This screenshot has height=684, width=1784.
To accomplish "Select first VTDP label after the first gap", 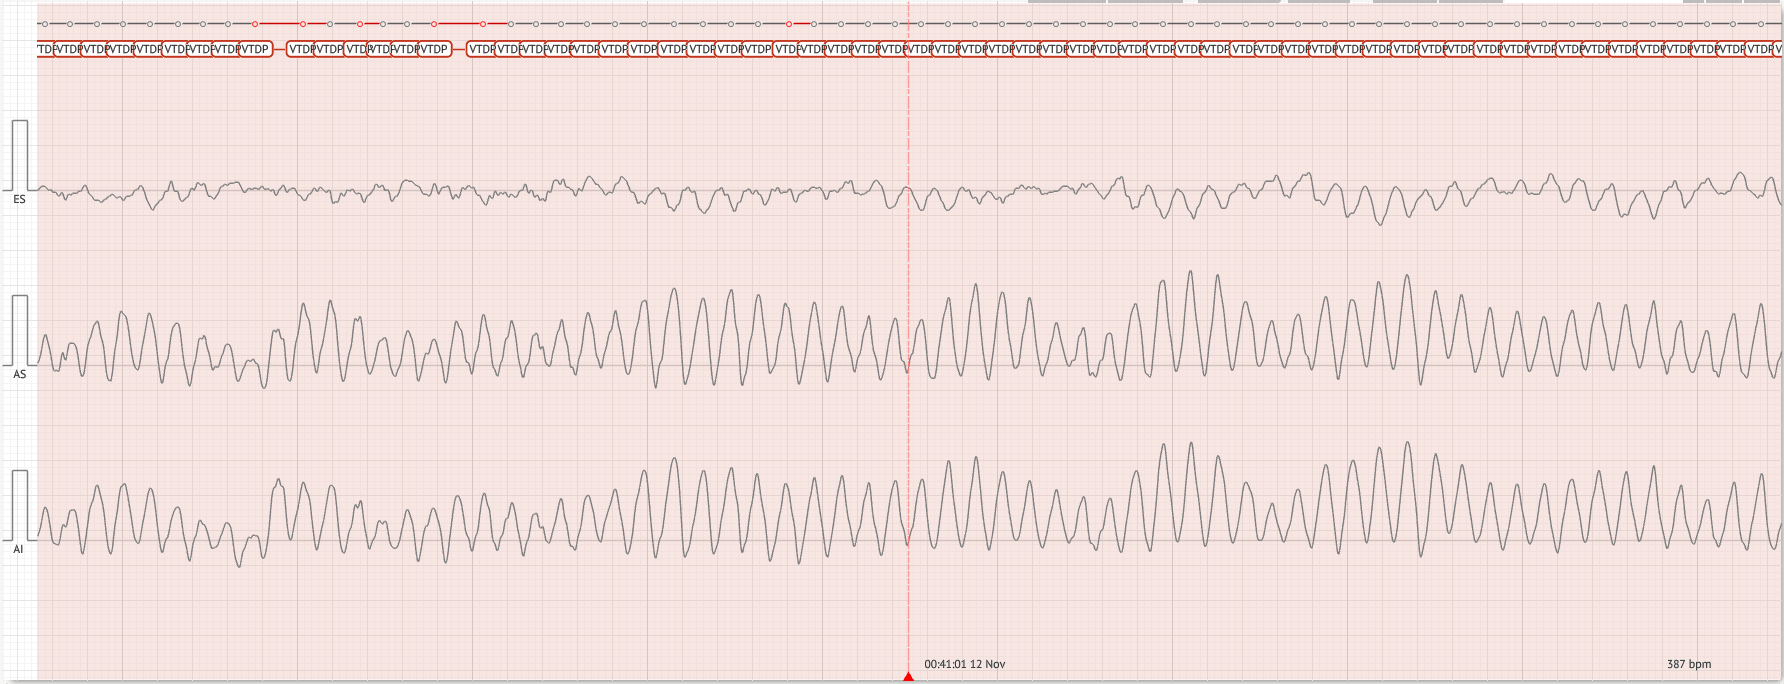I will [300, 49].
